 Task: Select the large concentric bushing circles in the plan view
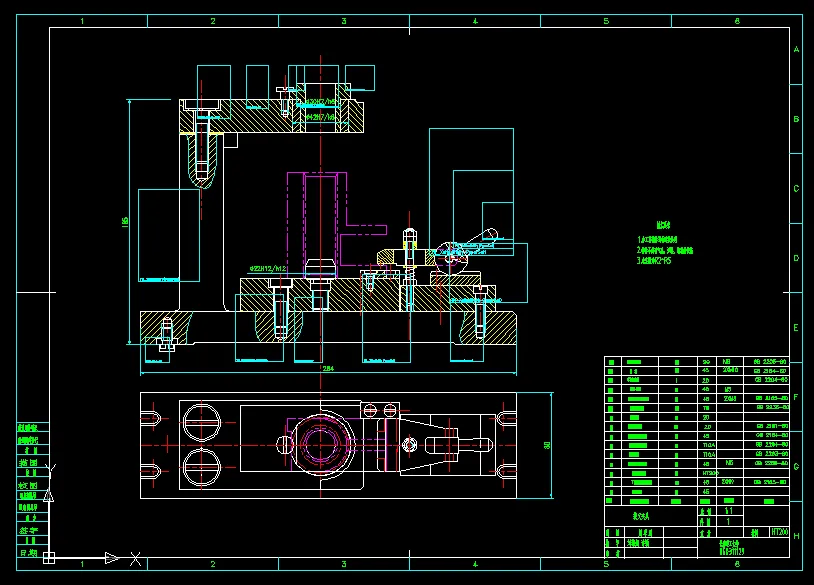322,444
